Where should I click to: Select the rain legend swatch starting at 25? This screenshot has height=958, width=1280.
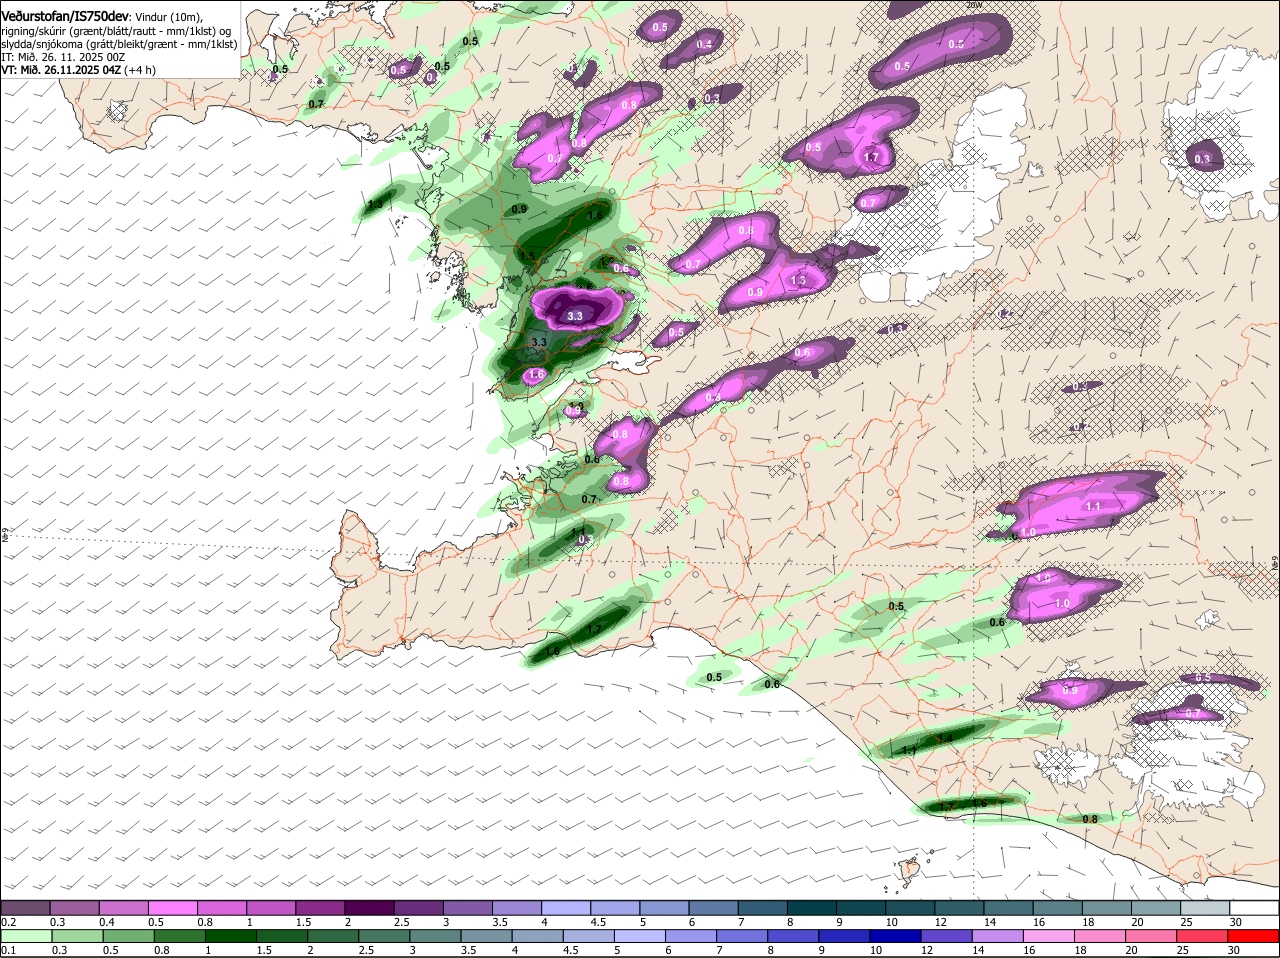(x=1203, y=937)
